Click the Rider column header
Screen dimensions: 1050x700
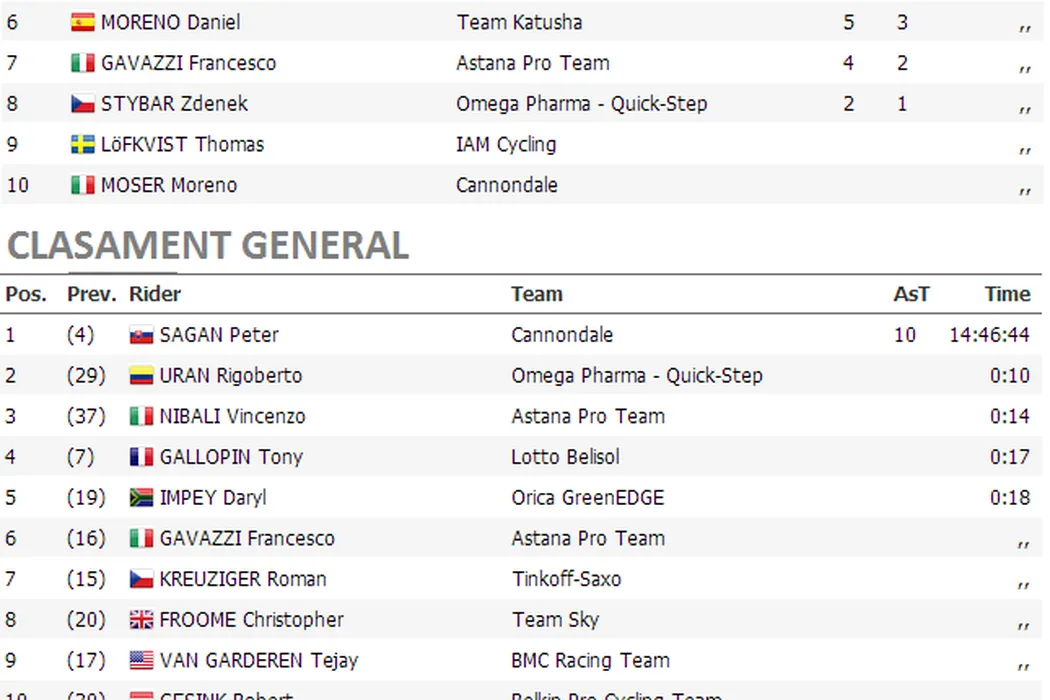[155, 294]
